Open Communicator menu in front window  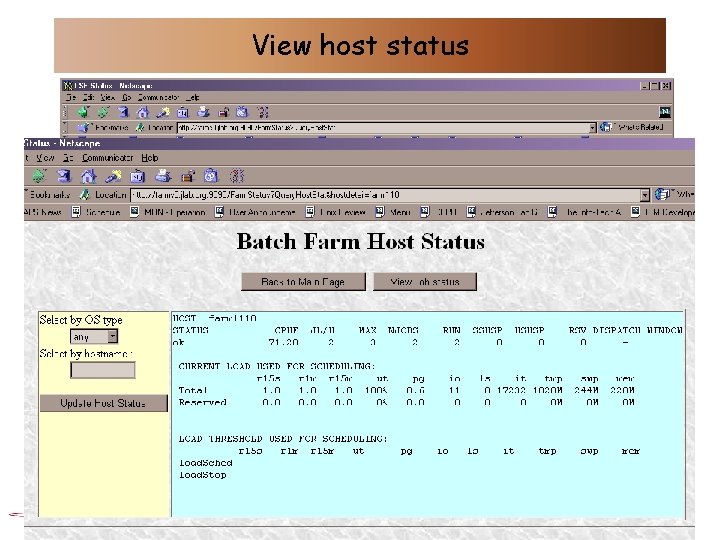(x=107, y=158)
